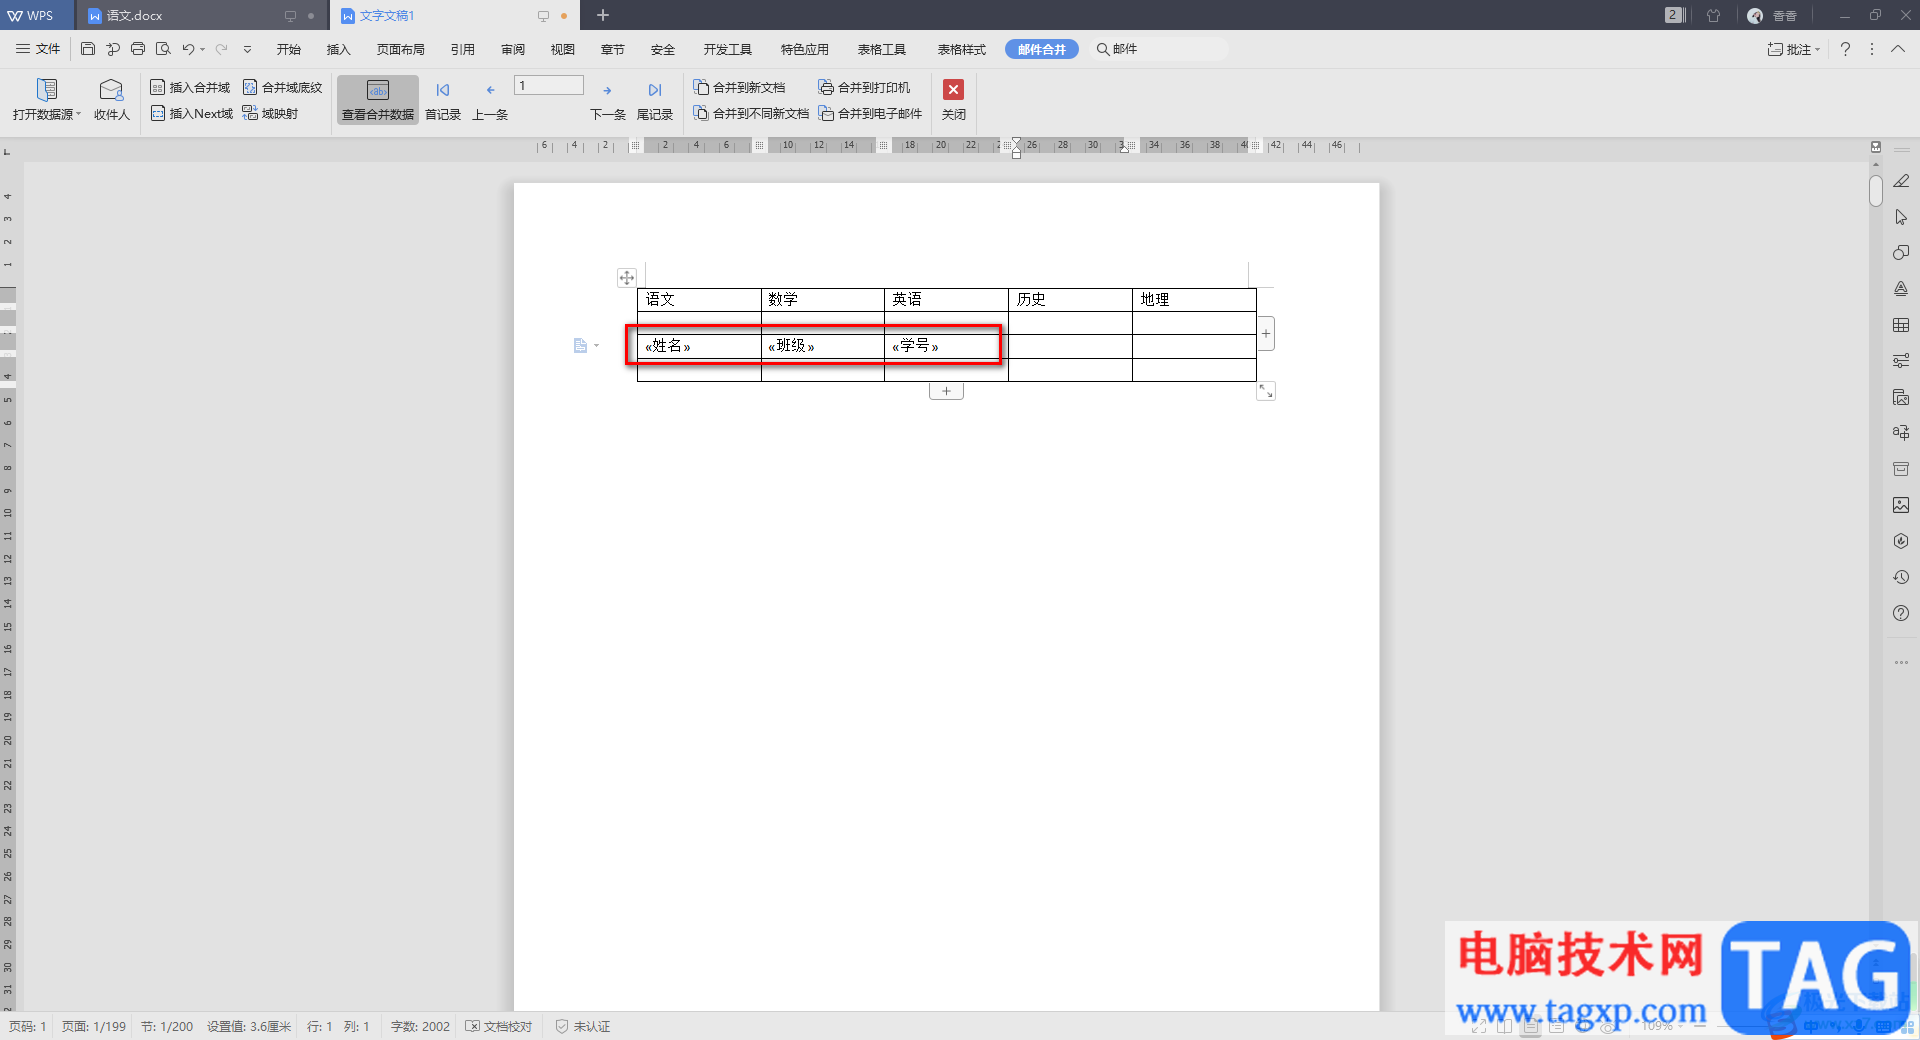Open the data source button icon
Viewport: 1920px width, 1040px height.
(x=46, y=89)
